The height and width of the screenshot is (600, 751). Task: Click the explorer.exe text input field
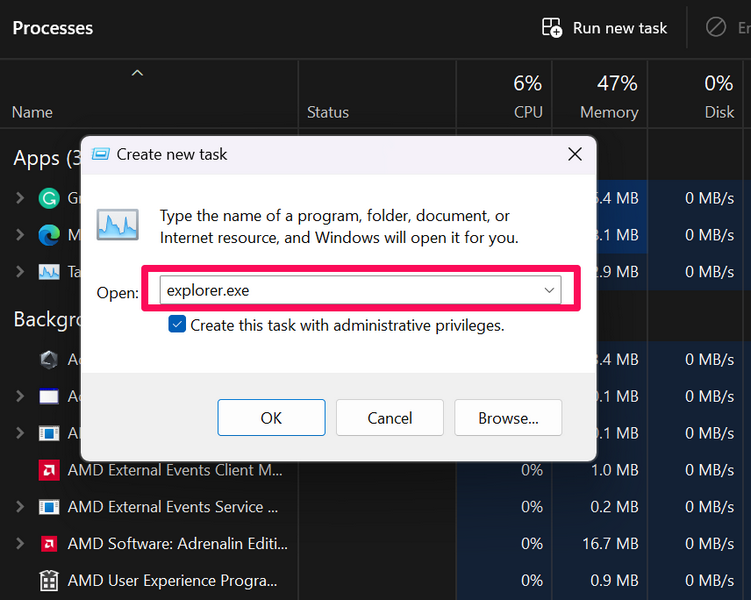pos(350,290)
